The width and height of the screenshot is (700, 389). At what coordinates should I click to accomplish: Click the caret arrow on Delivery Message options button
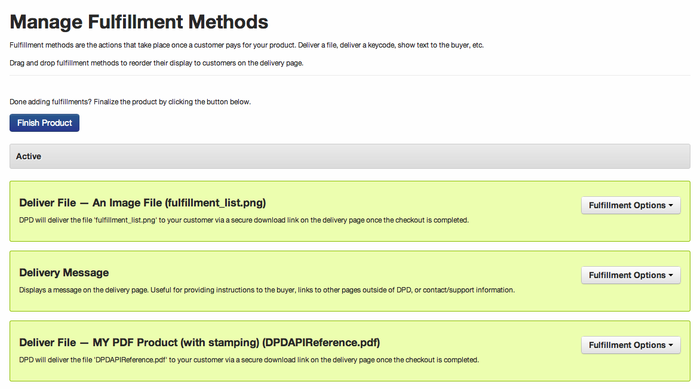click(x=671, y=276)
